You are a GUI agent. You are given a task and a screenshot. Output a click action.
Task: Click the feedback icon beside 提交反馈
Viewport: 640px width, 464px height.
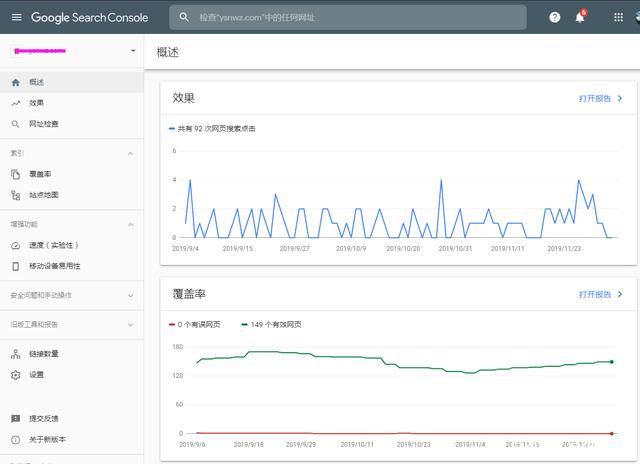pyautogui.click(x=16, y=418)
